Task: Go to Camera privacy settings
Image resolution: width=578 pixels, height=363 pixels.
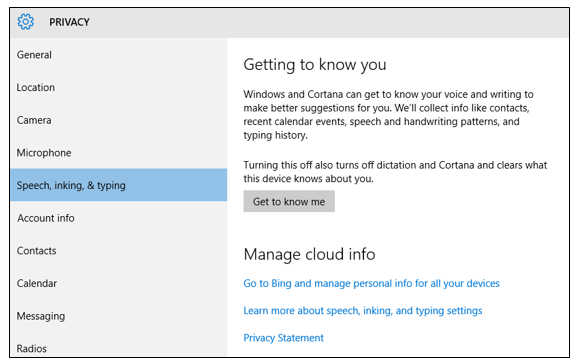Action: coord(119,120)
